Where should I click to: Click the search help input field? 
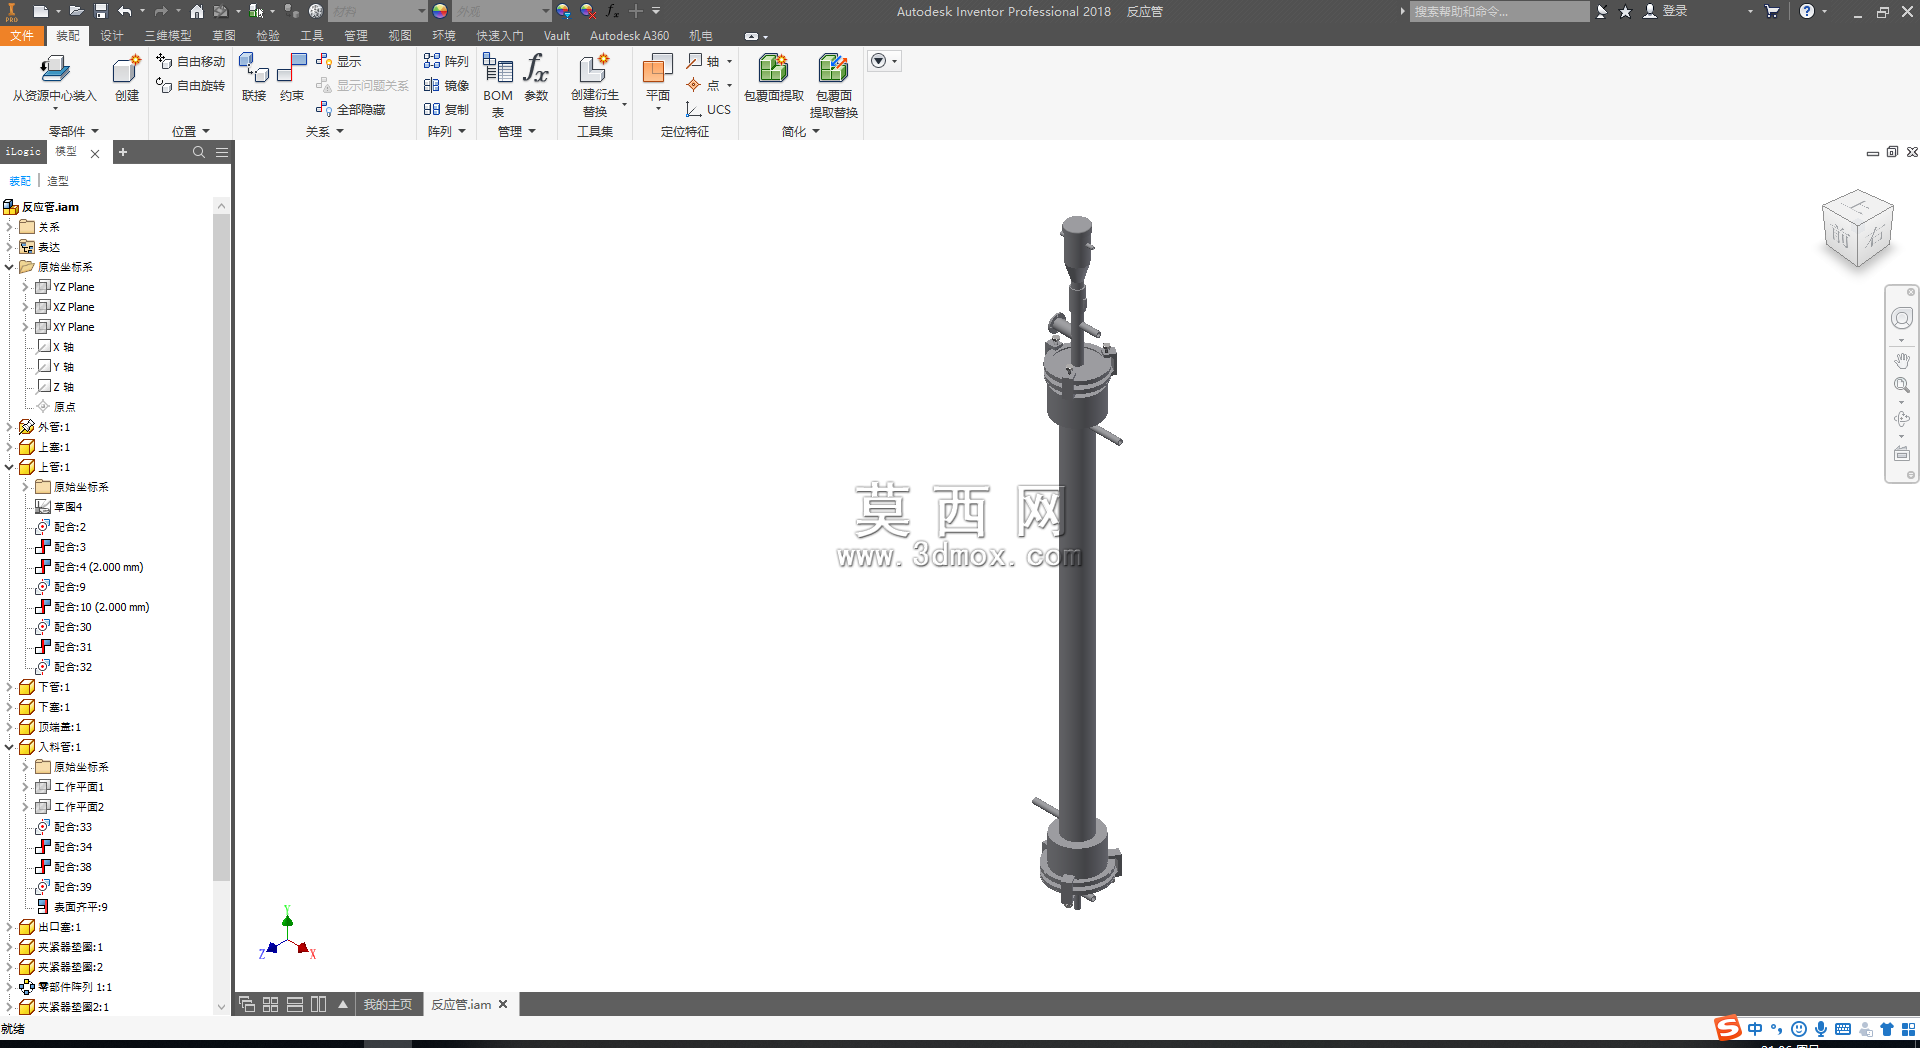tap(1499, 11)
